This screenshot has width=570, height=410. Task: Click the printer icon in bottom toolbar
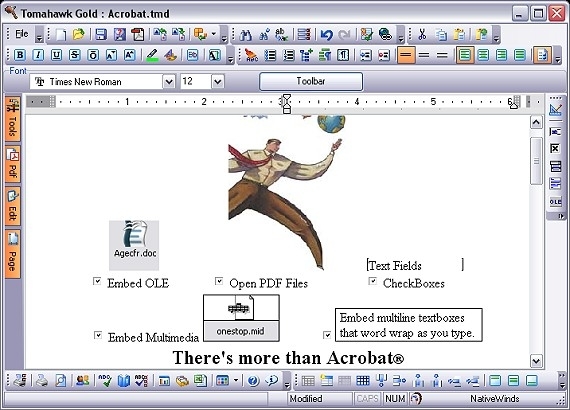[x=42, y=381]
